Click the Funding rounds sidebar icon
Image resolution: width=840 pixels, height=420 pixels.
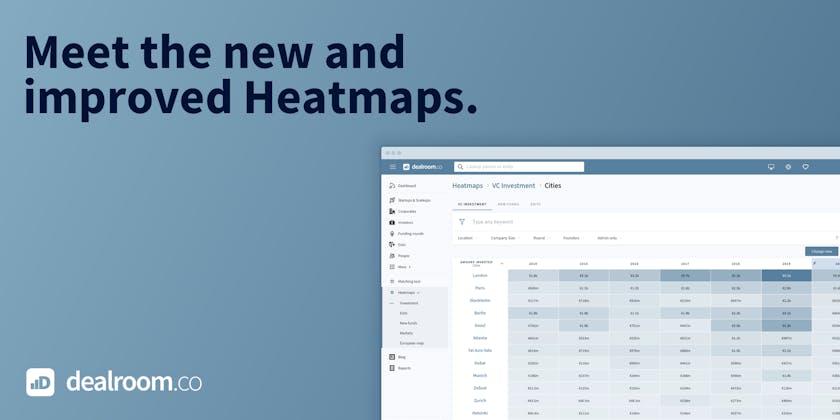click(391, 233)
